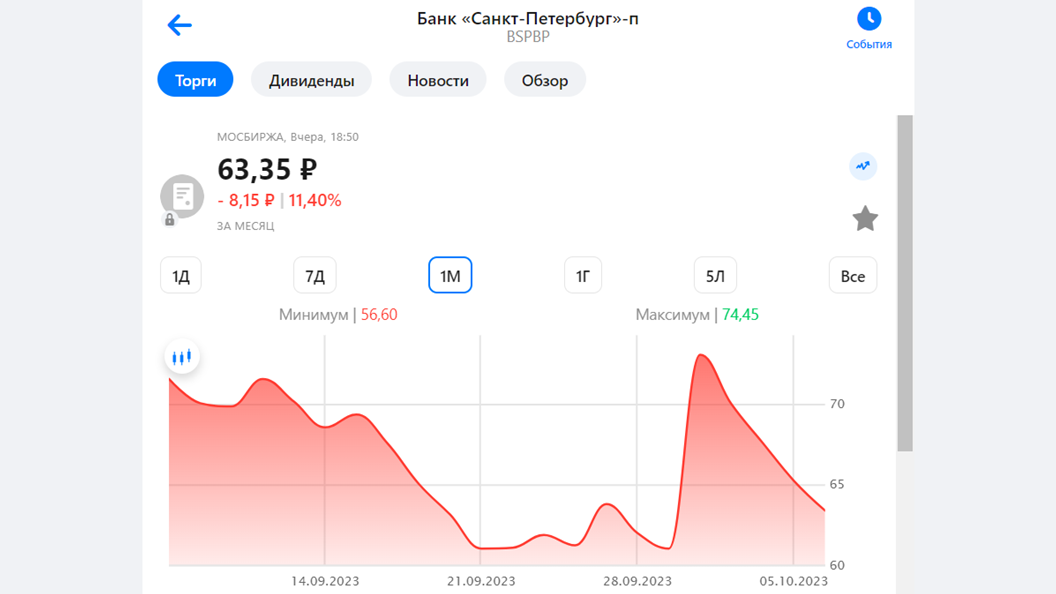Select the 1М period
This screenshot has width=1056, height=594.
point(450,275)
